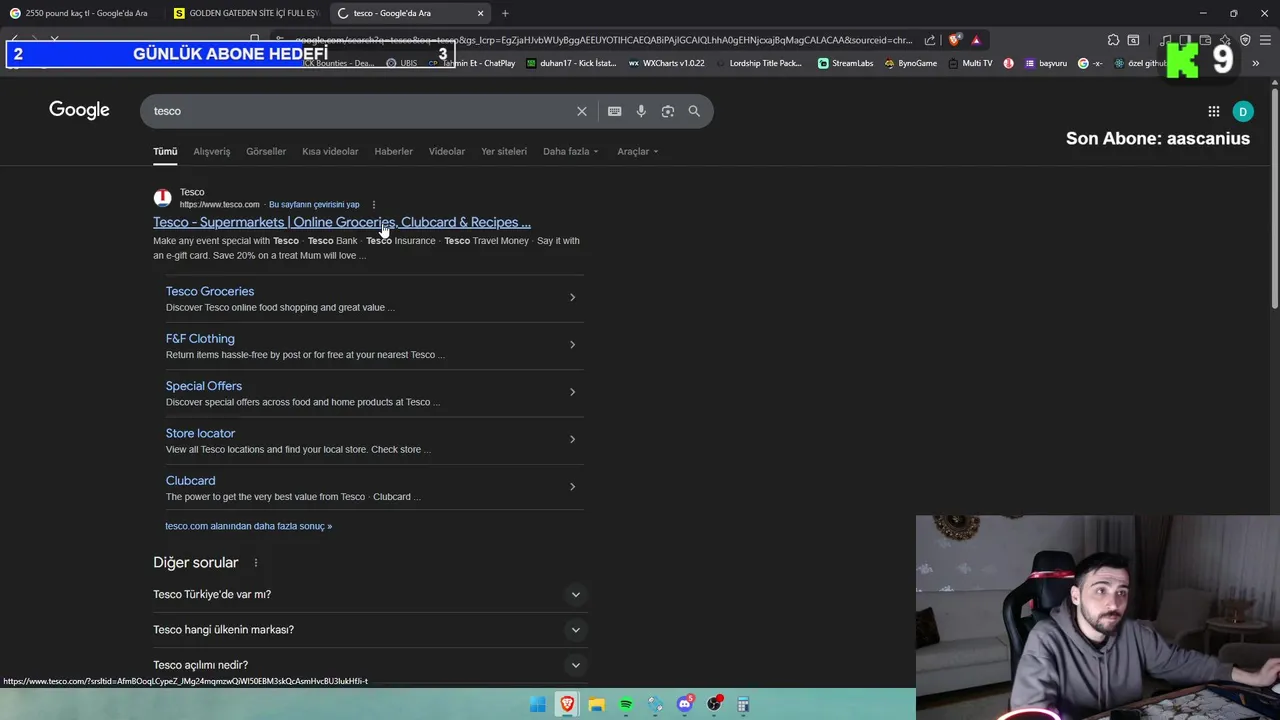This screenshot has width=1280, height=720.
Task: Open the 'Araçlar' tools dropdown
Action: pyautogui.click(x=637, y=151)
